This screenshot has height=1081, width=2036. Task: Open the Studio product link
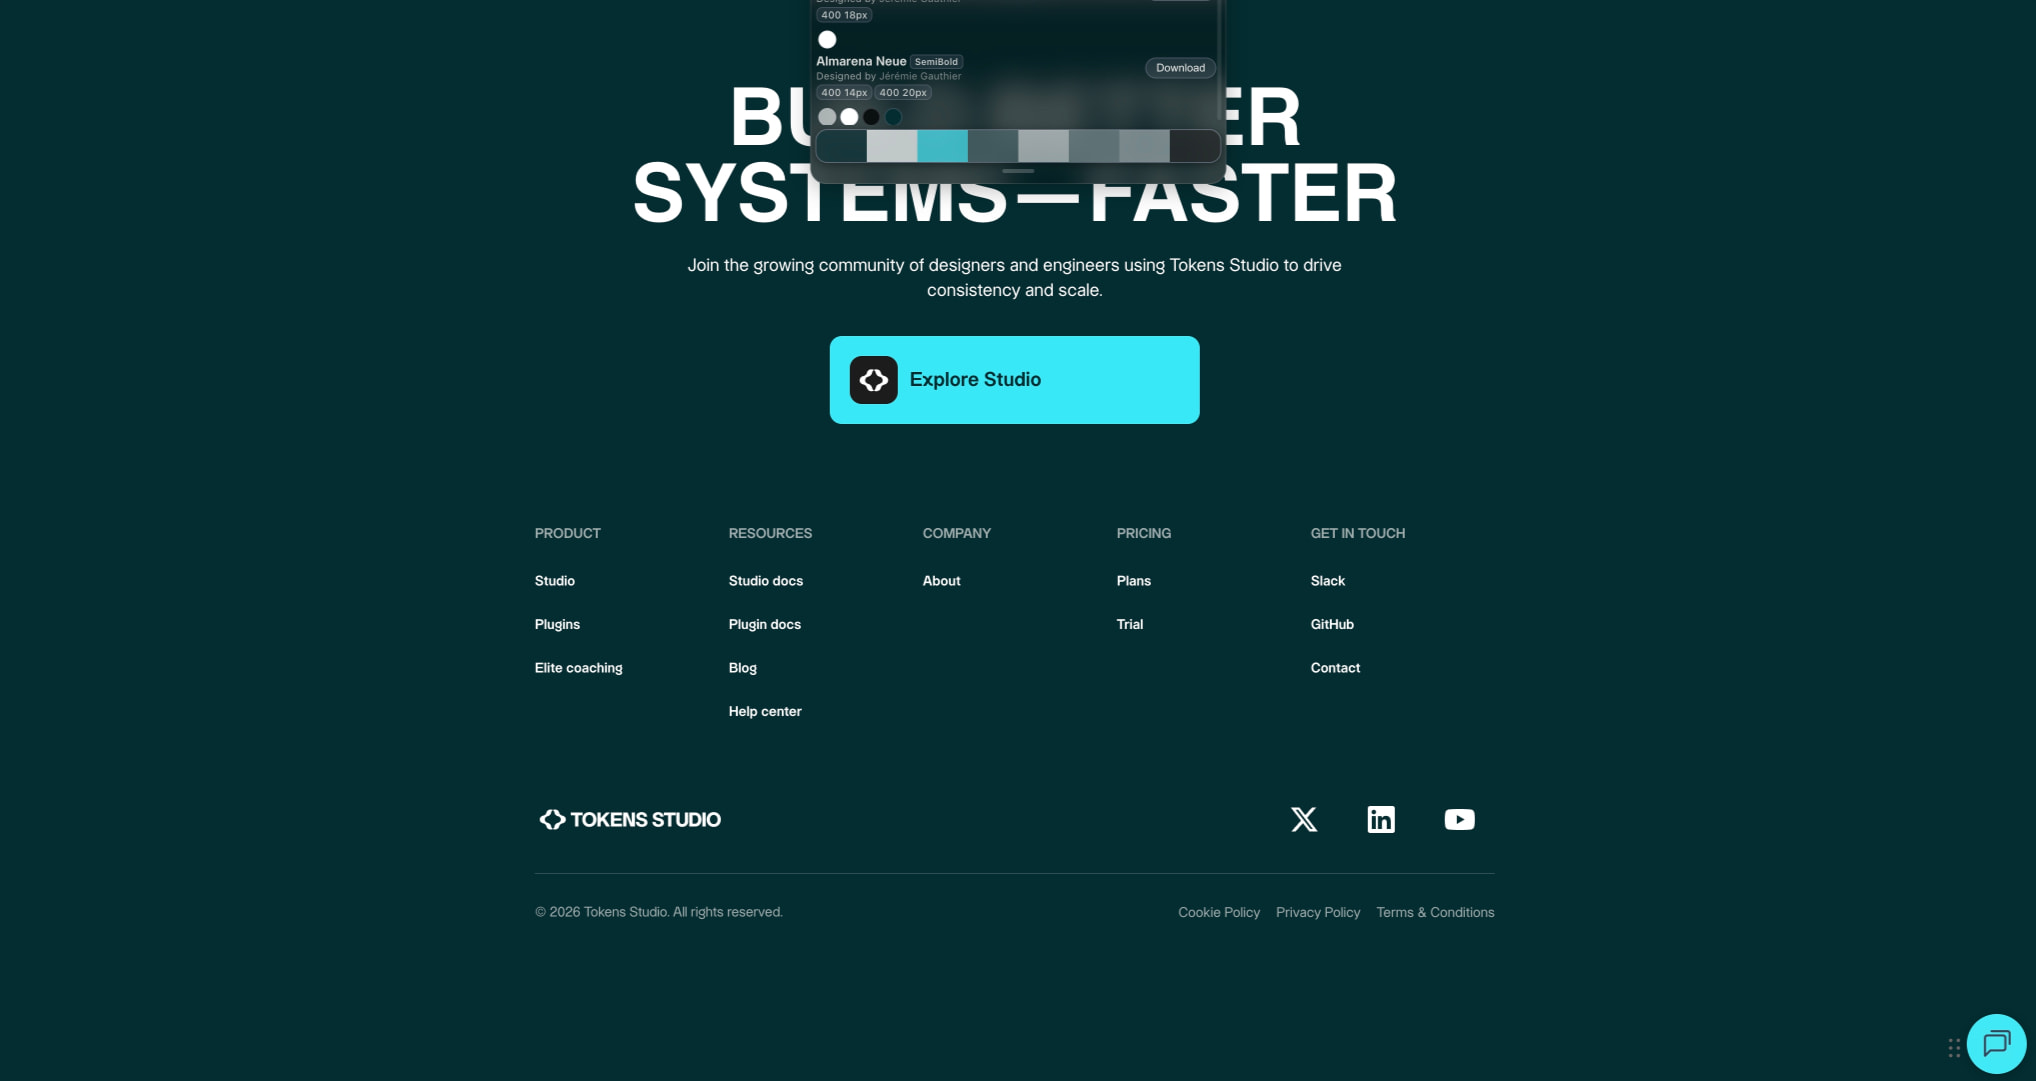pos(555,581)
